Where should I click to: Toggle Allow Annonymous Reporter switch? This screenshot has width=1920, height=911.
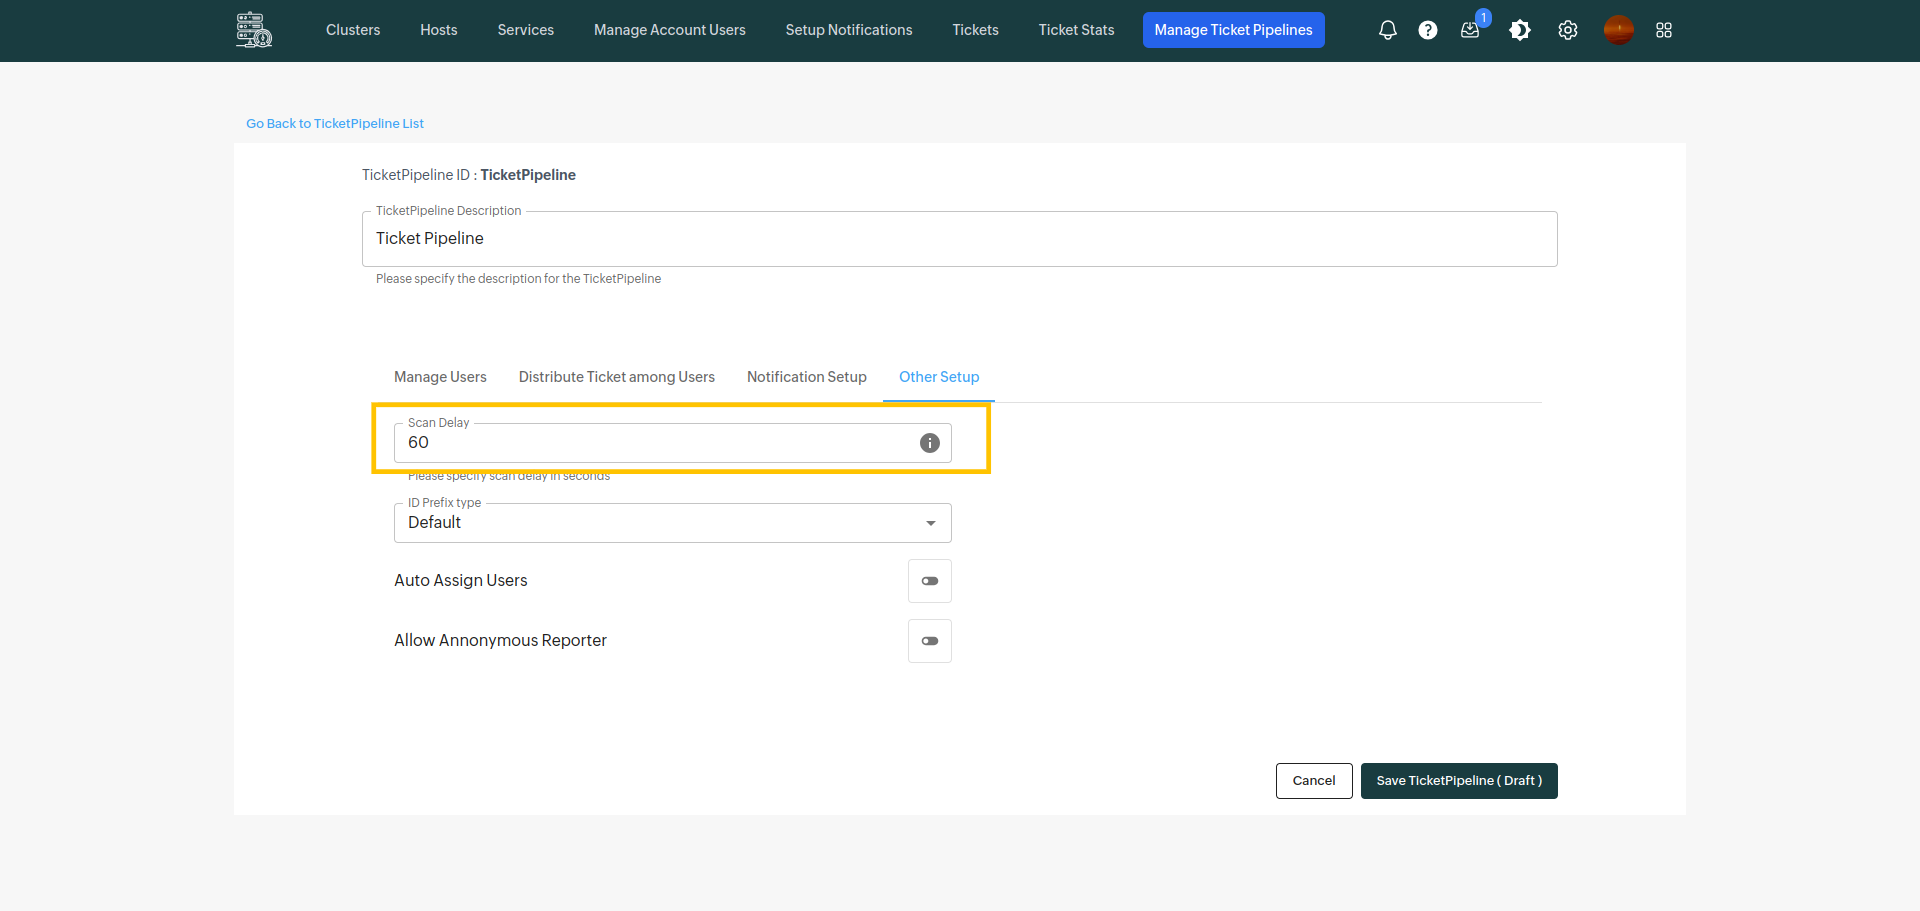[930, 641]
